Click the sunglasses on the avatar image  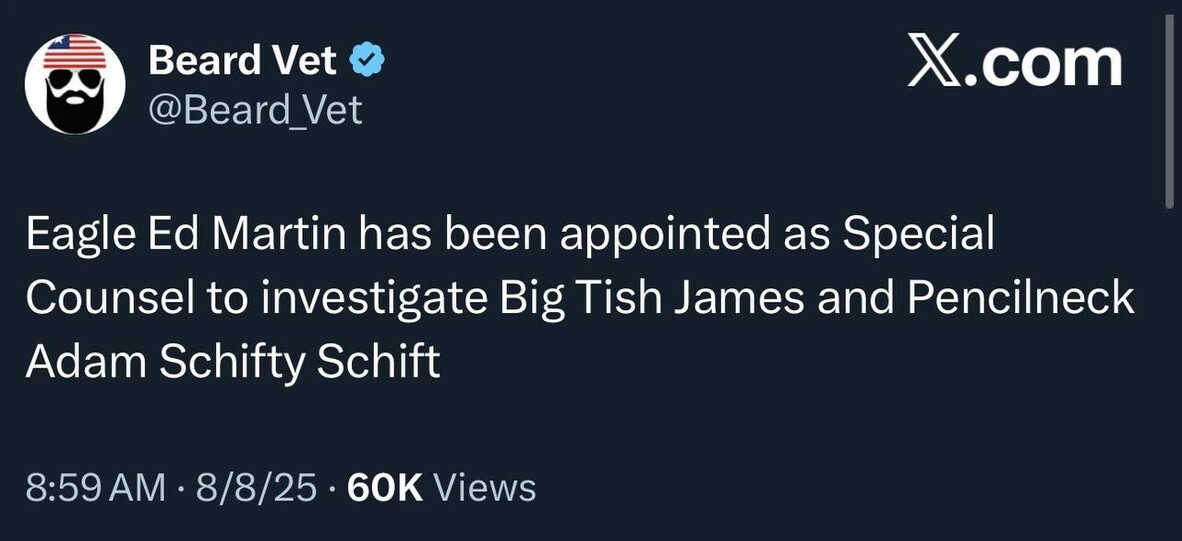[x=74, y=78]
